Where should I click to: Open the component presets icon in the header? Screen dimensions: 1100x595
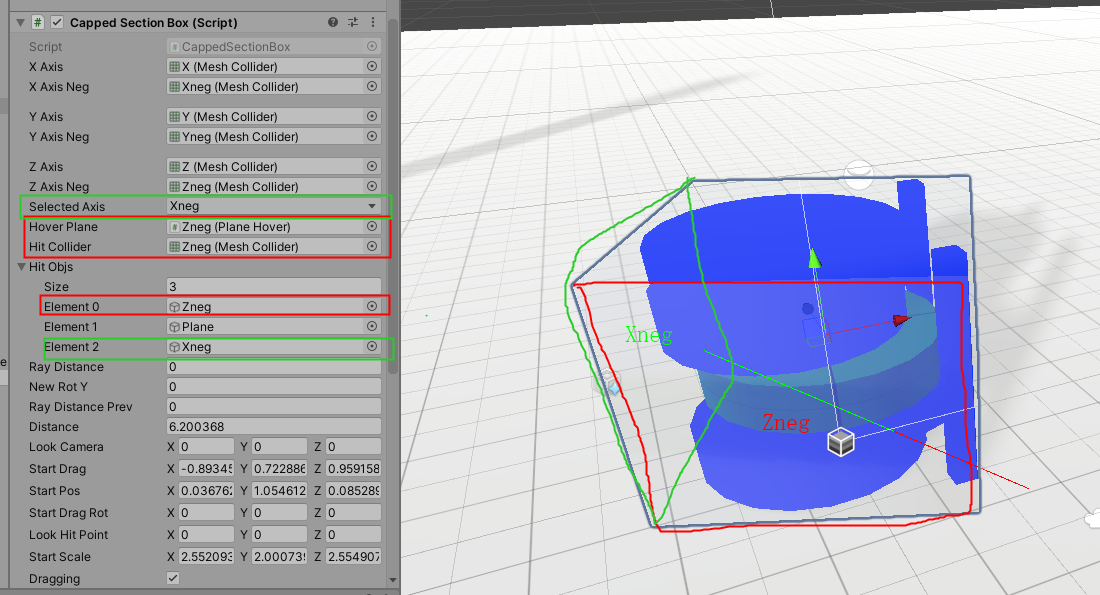352,22
